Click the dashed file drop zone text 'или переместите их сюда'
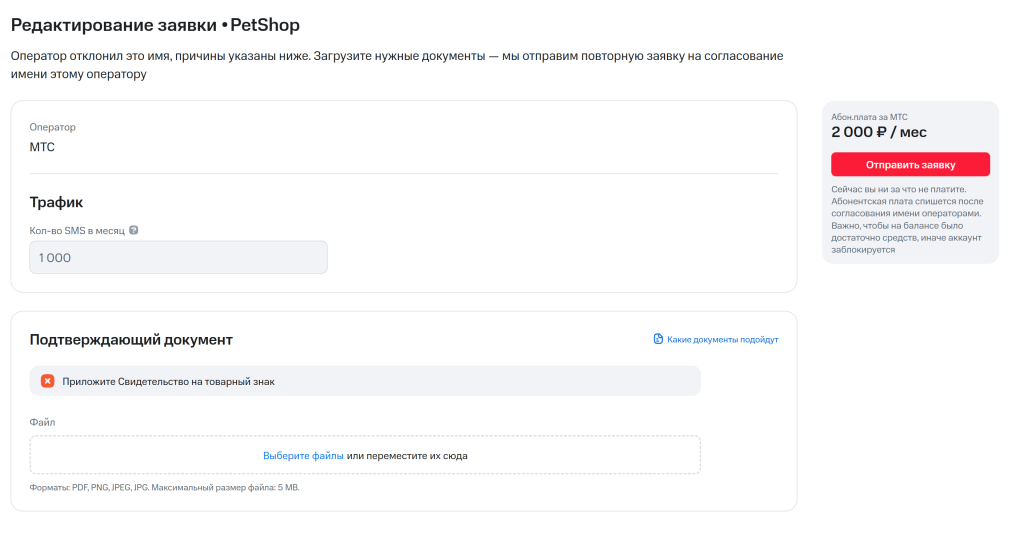This screenshot has width=1024, height=534. [407, 455]
